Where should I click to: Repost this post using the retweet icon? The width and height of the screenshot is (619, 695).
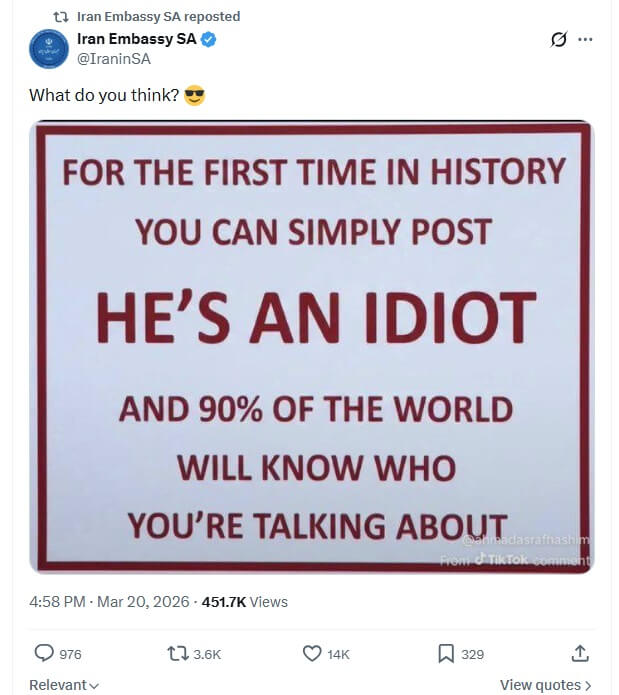pyautogui.click(x=176, y=653)
